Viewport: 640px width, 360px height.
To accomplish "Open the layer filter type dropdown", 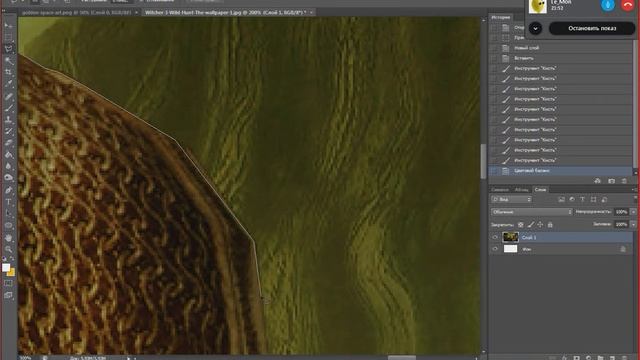I will pos(512,199).
